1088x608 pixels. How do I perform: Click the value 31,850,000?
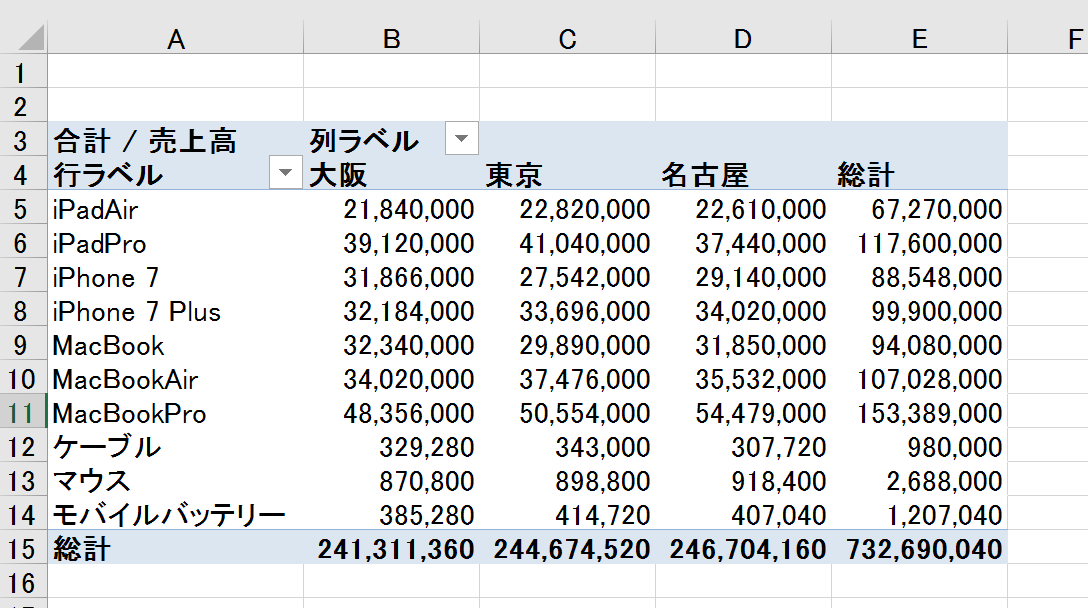[761, 346]
